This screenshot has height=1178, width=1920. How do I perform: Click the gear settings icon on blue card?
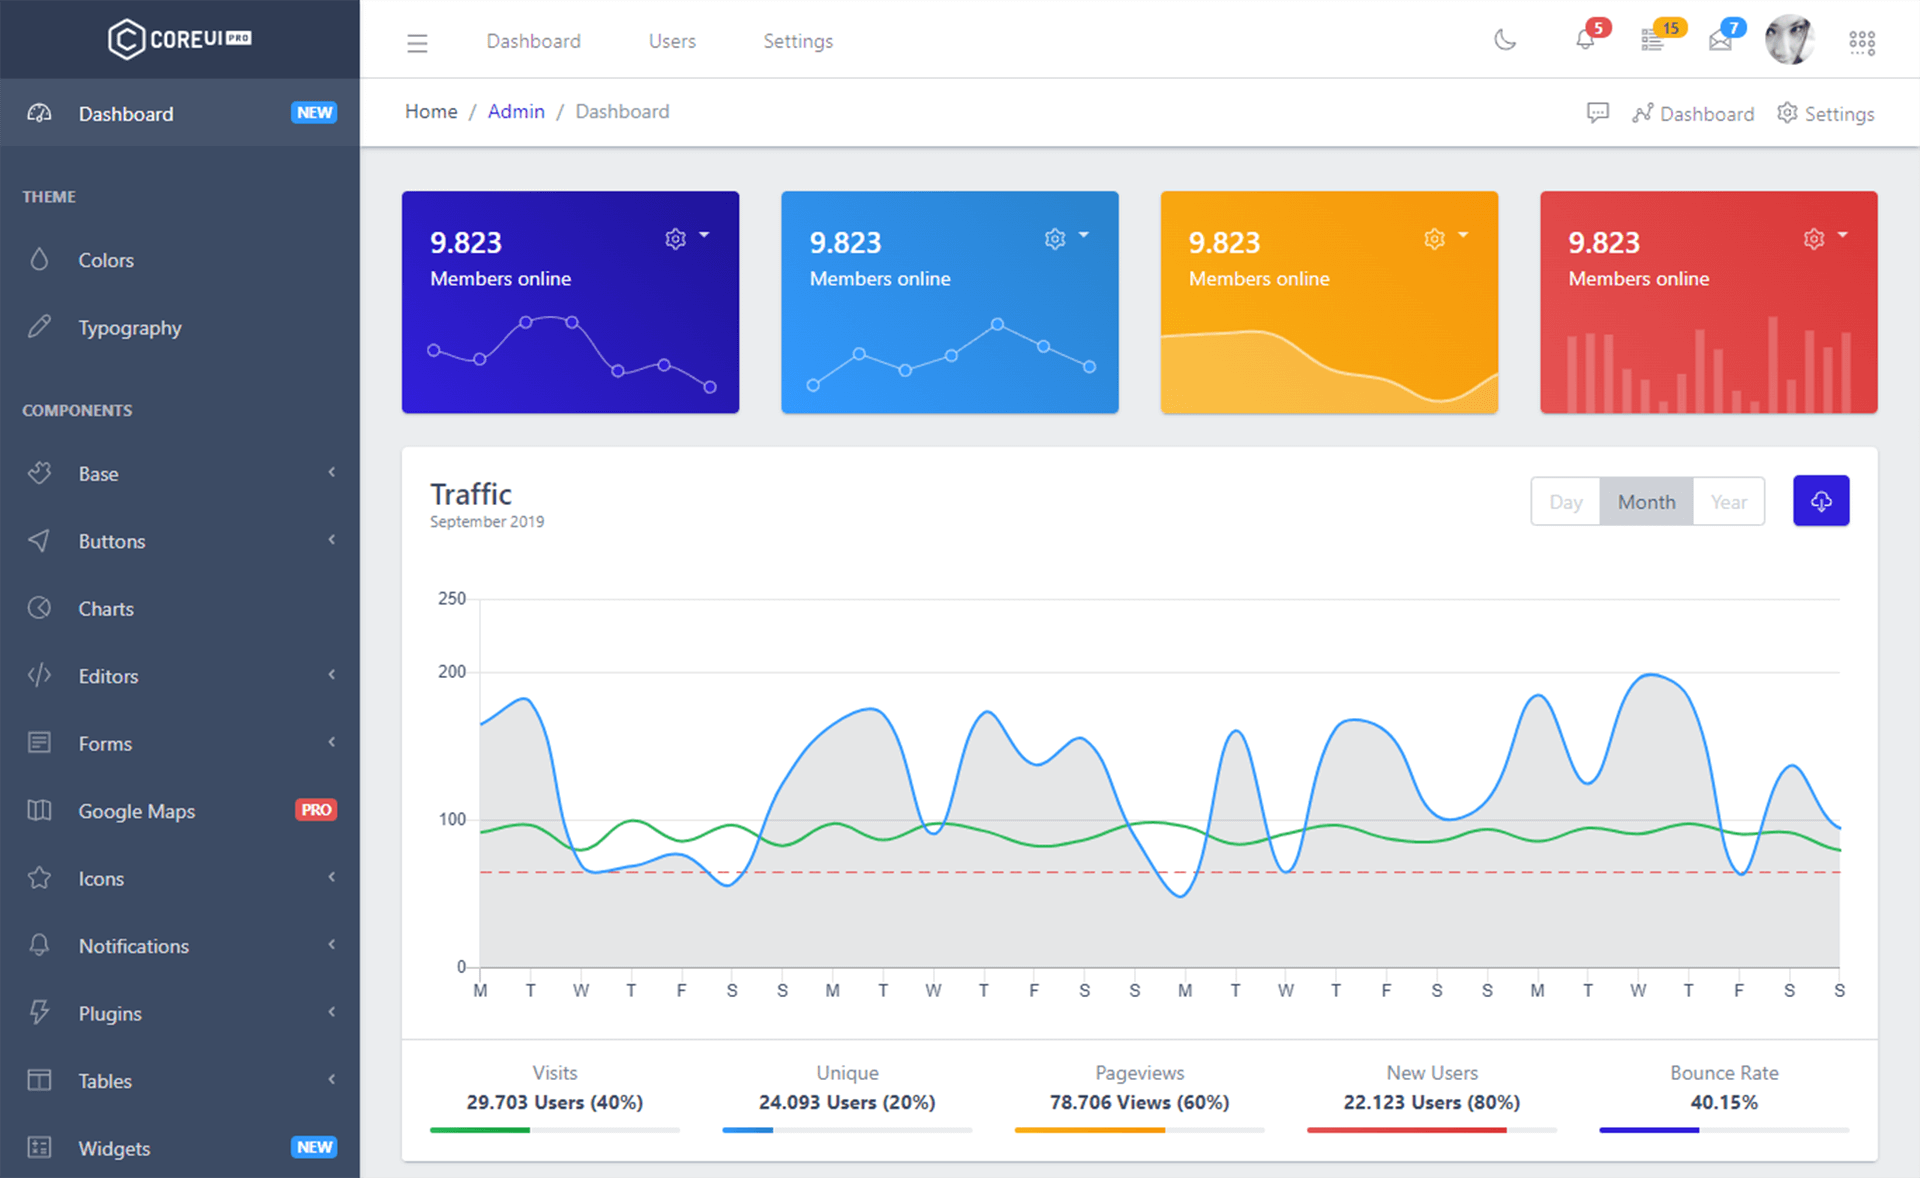click(x=1056, y=239)
